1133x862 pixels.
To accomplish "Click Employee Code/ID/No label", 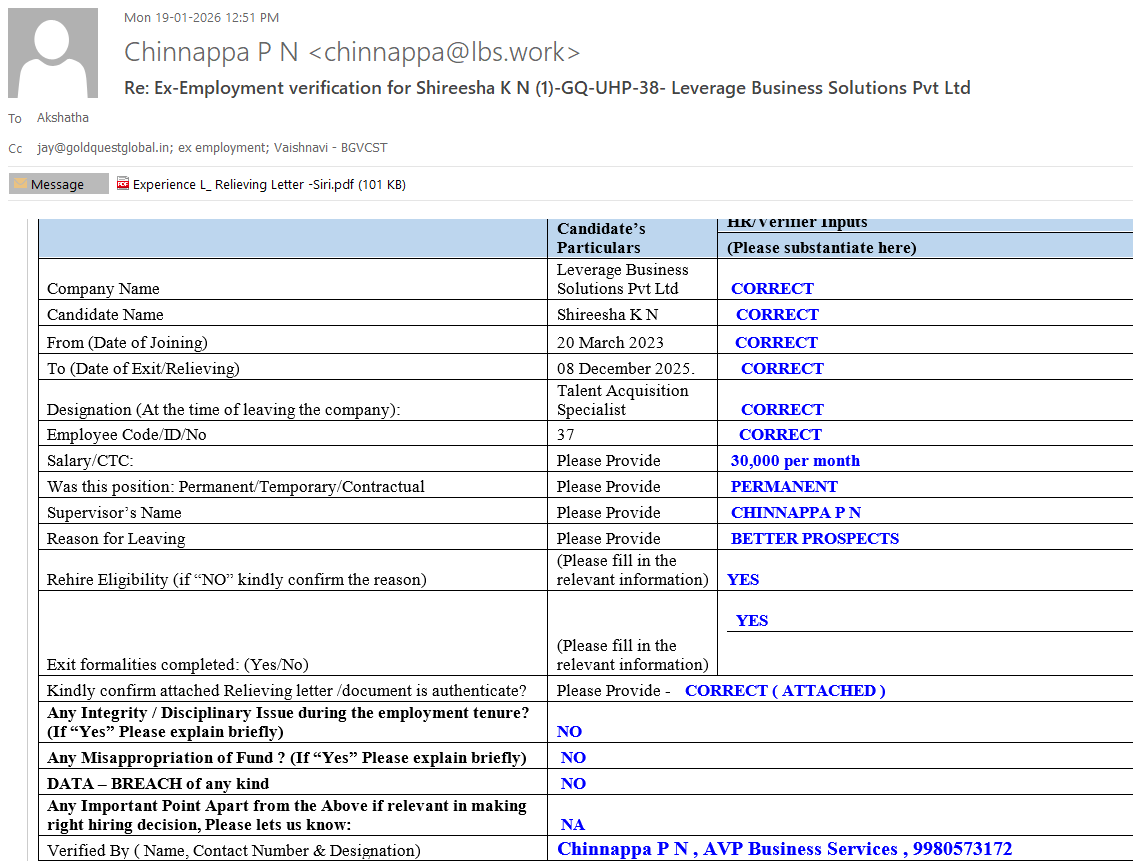I will coord(126,434).
